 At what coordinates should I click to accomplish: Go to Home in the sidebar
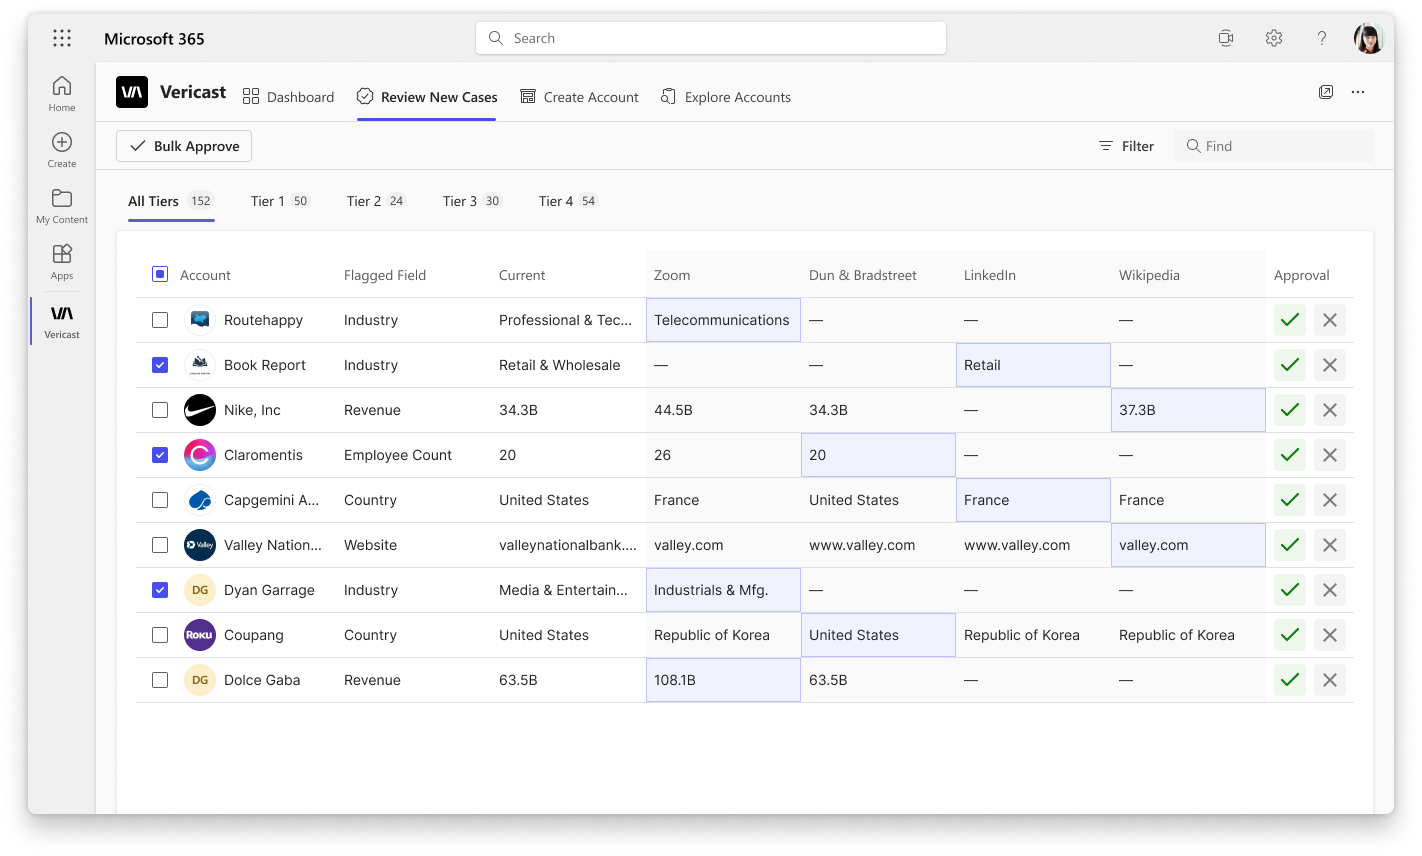tap(62, 93)
